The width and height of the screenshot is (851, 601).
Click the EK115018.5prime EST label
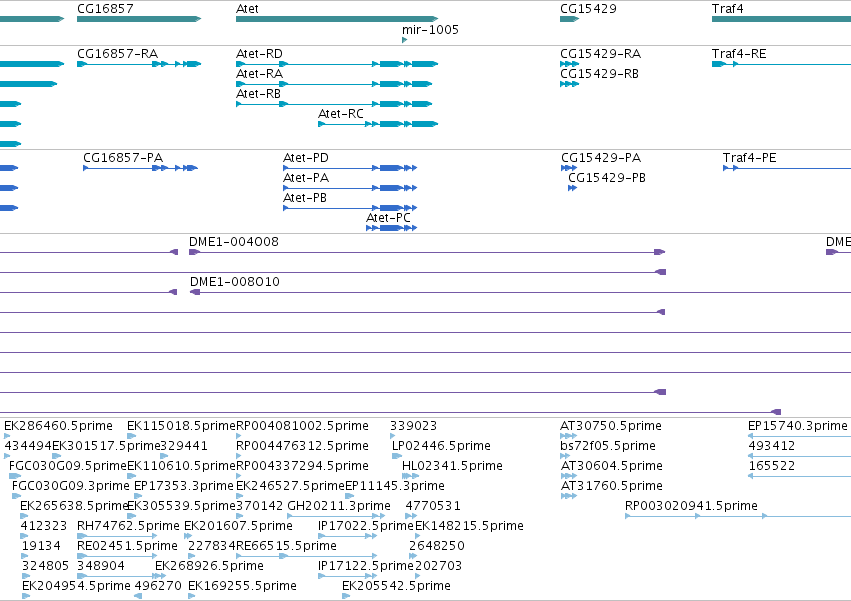click(x=181, y=426)
